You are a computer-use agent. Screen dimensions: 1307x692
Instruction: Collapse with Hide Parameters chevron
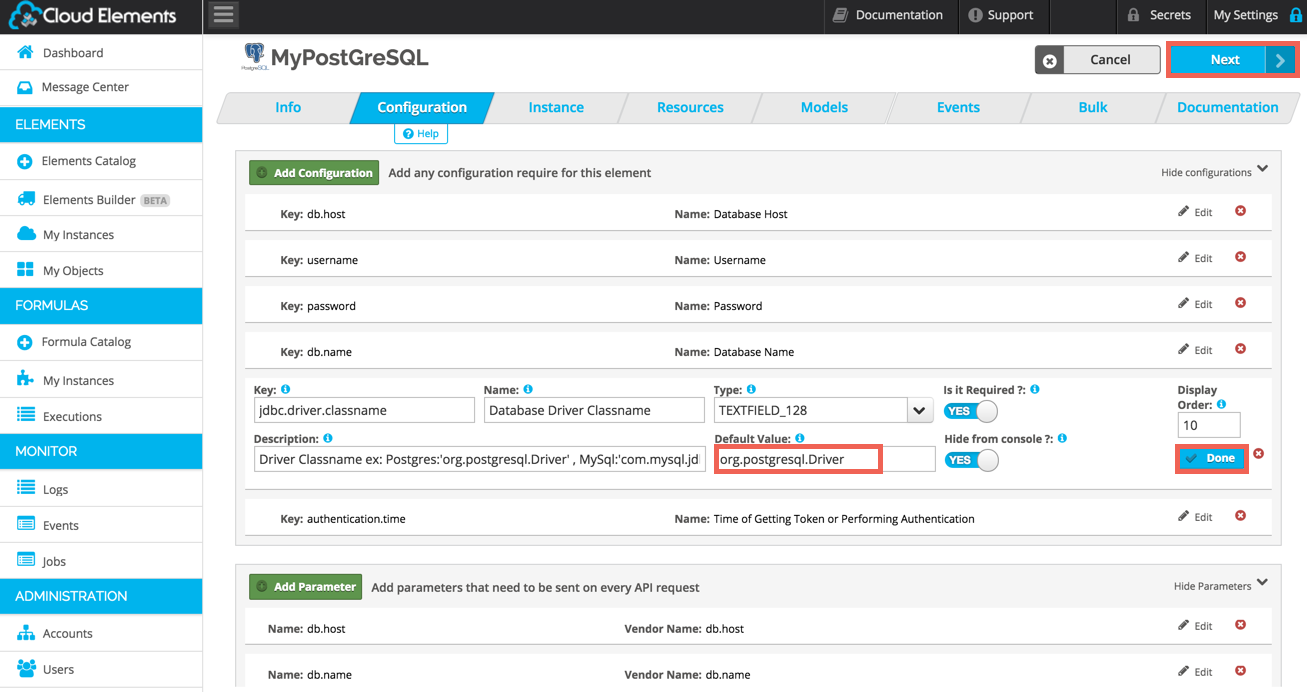[x=1262, y=583]
